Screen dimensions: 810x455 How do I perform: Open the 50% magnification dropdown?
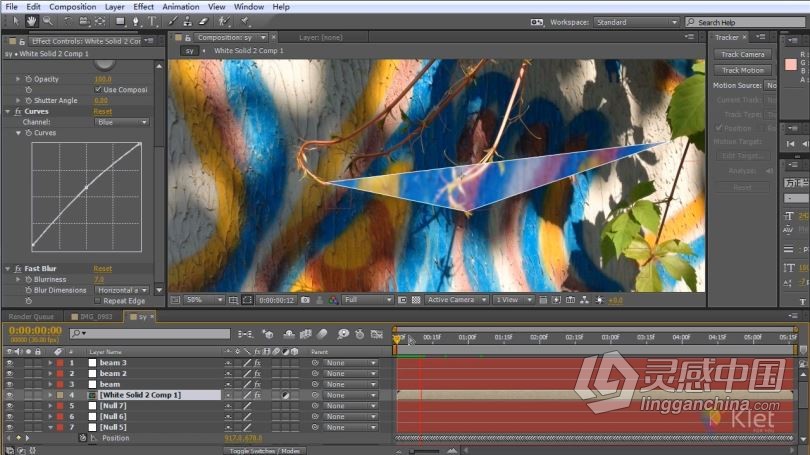coord(204,300)
